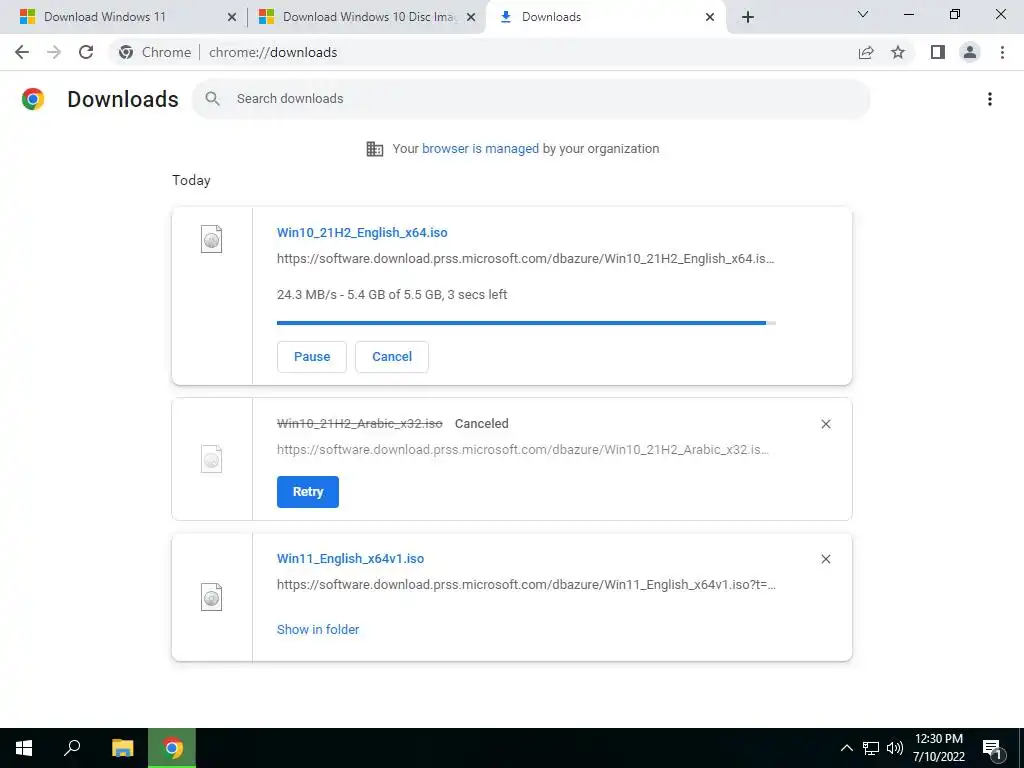Click the Chrome logo beside Downloads heading

[33, 99]
